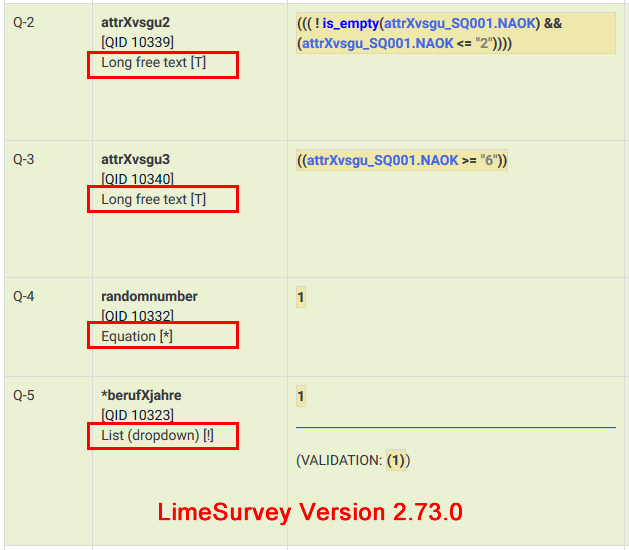Open the *berufXjahre question name
Image resolution: width=629 pixels, height=550 pixels.
[x=141, y=395]
